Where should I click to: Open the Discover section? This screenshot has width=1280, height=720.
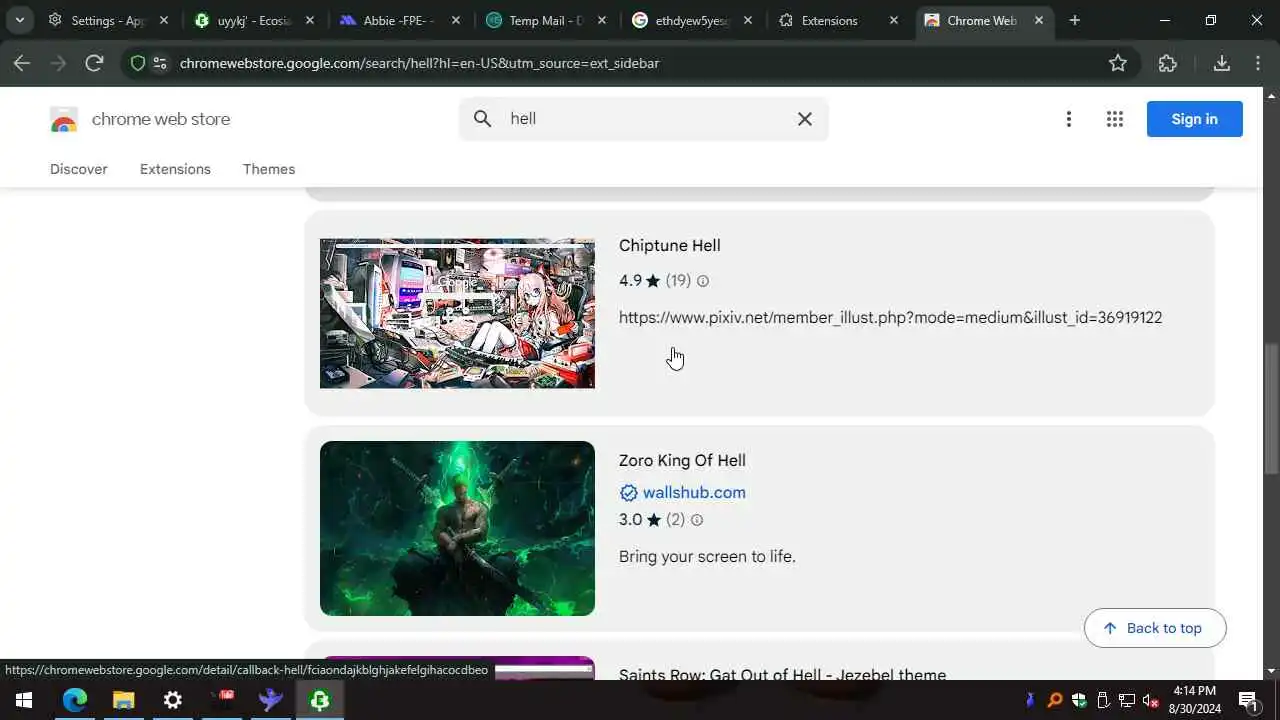[x=79, y=169]
